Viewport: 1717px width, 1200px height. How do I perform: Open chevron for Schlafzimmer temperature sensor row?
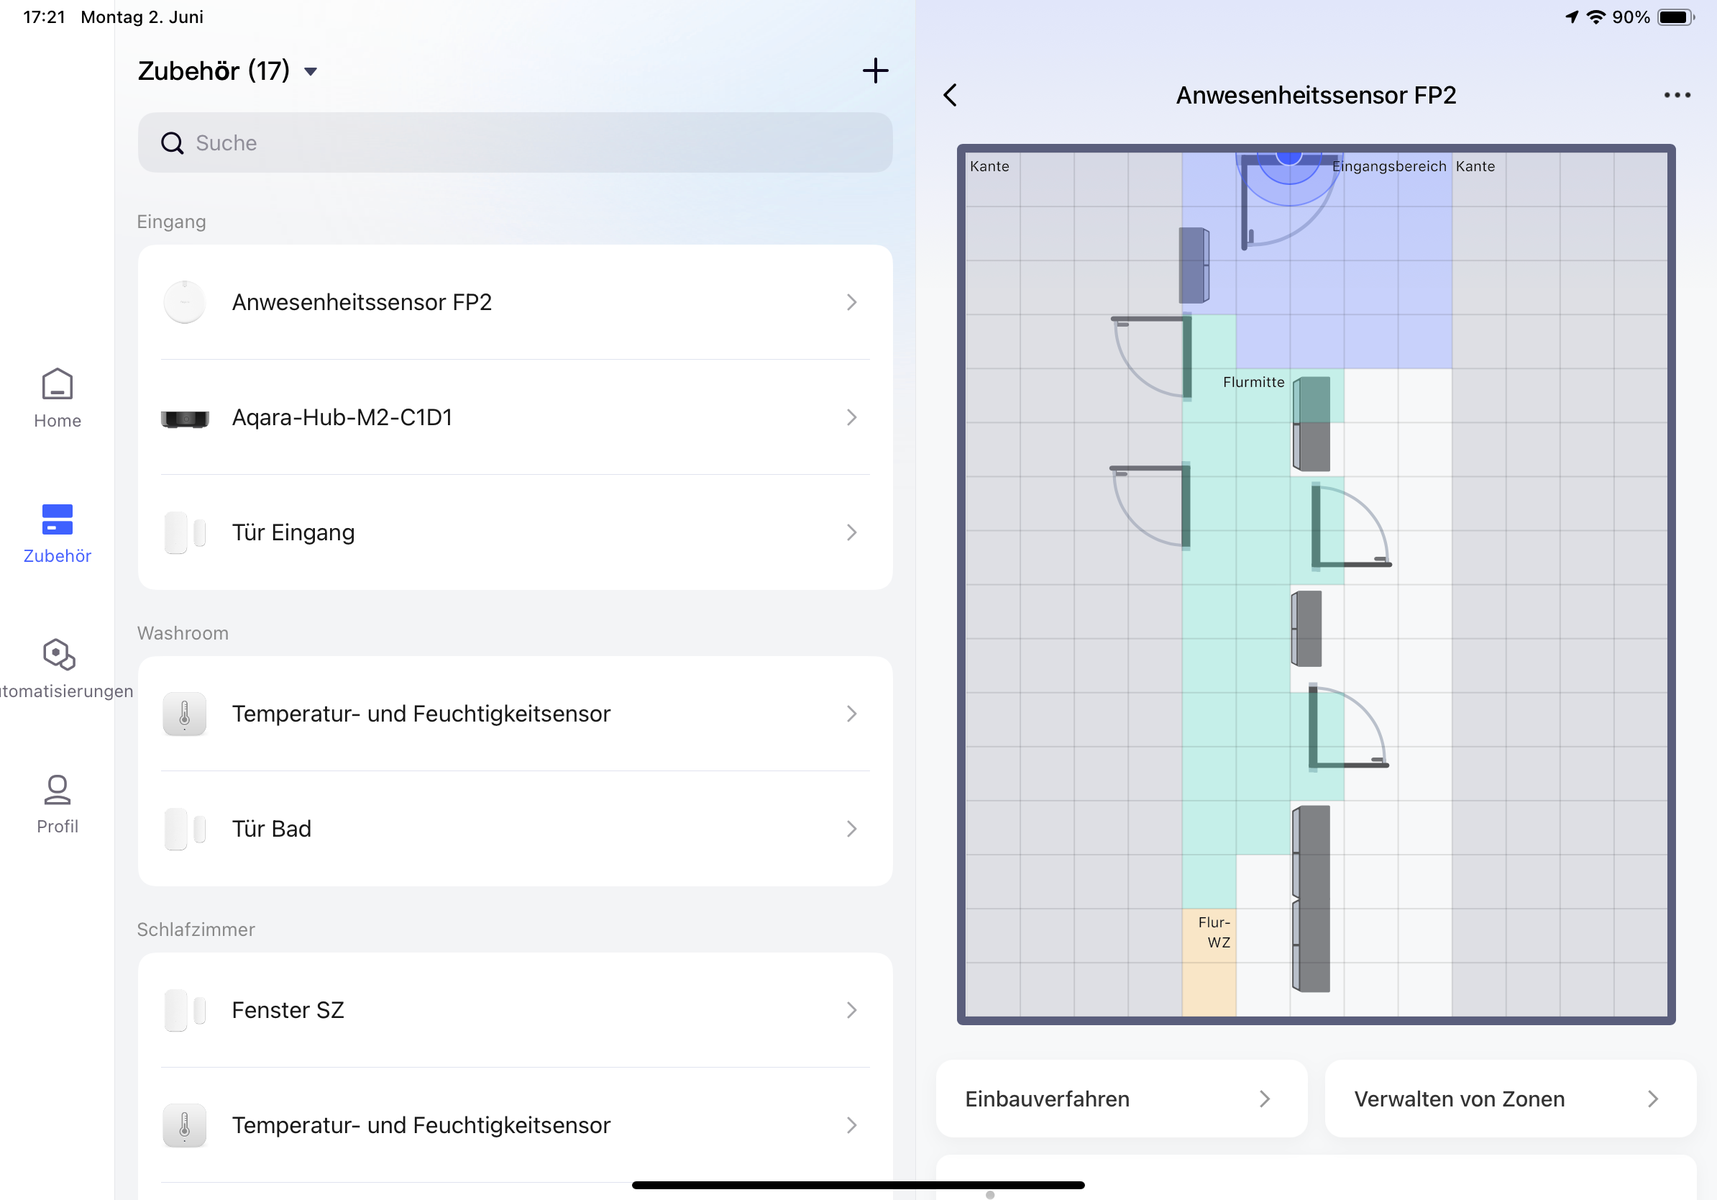[x=852, y=1125]
